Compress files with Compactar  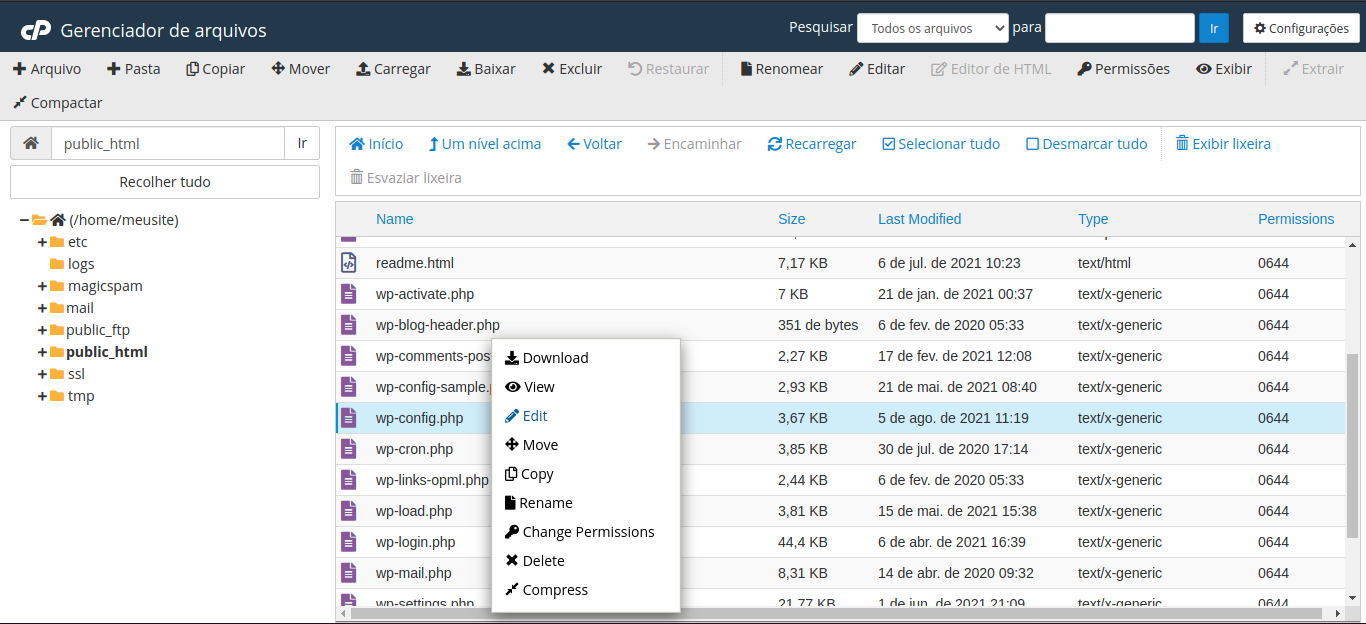coord(58,103)
